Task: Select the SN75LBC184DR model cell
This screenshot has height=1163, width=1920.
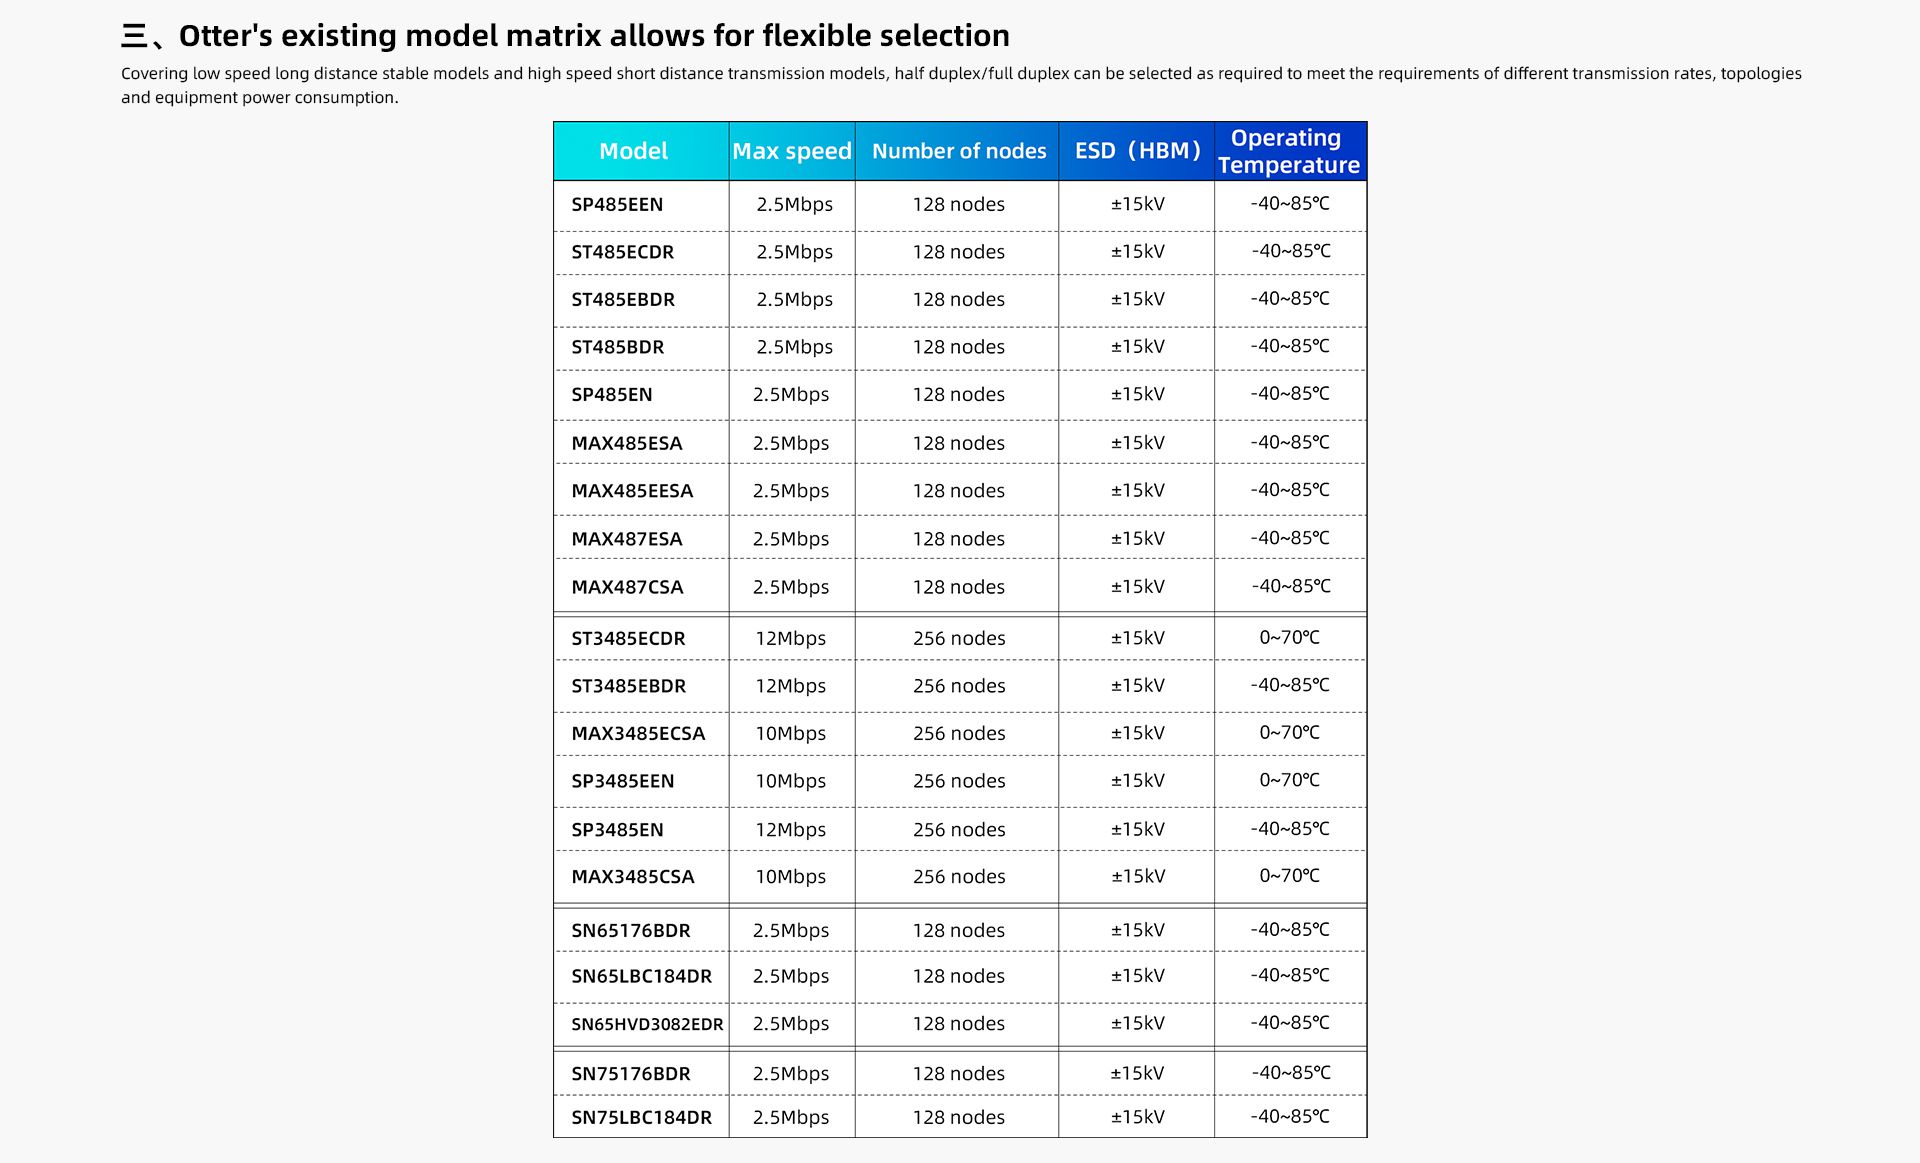Action: coord(641,1118)
